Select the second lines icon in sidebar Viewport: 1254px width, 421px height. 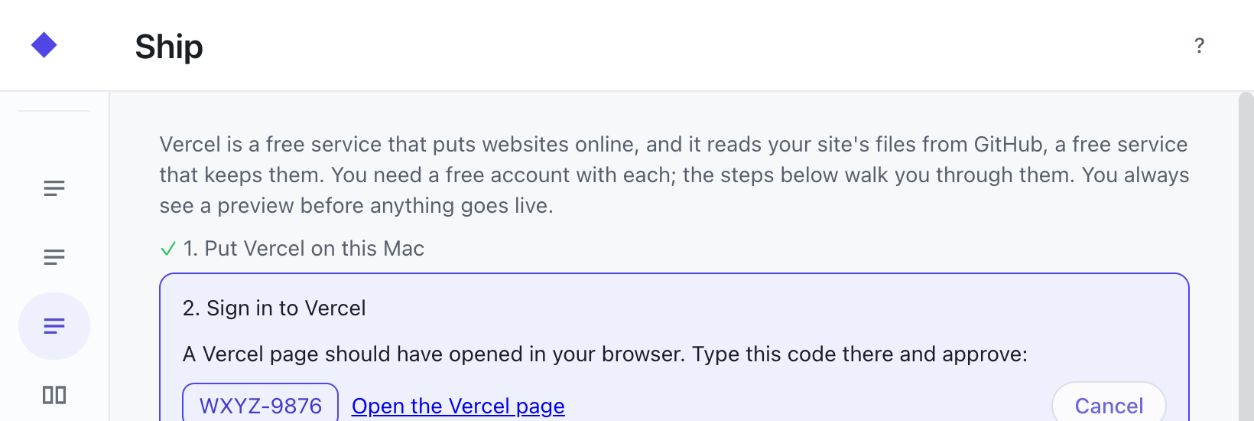click(54, 257)
